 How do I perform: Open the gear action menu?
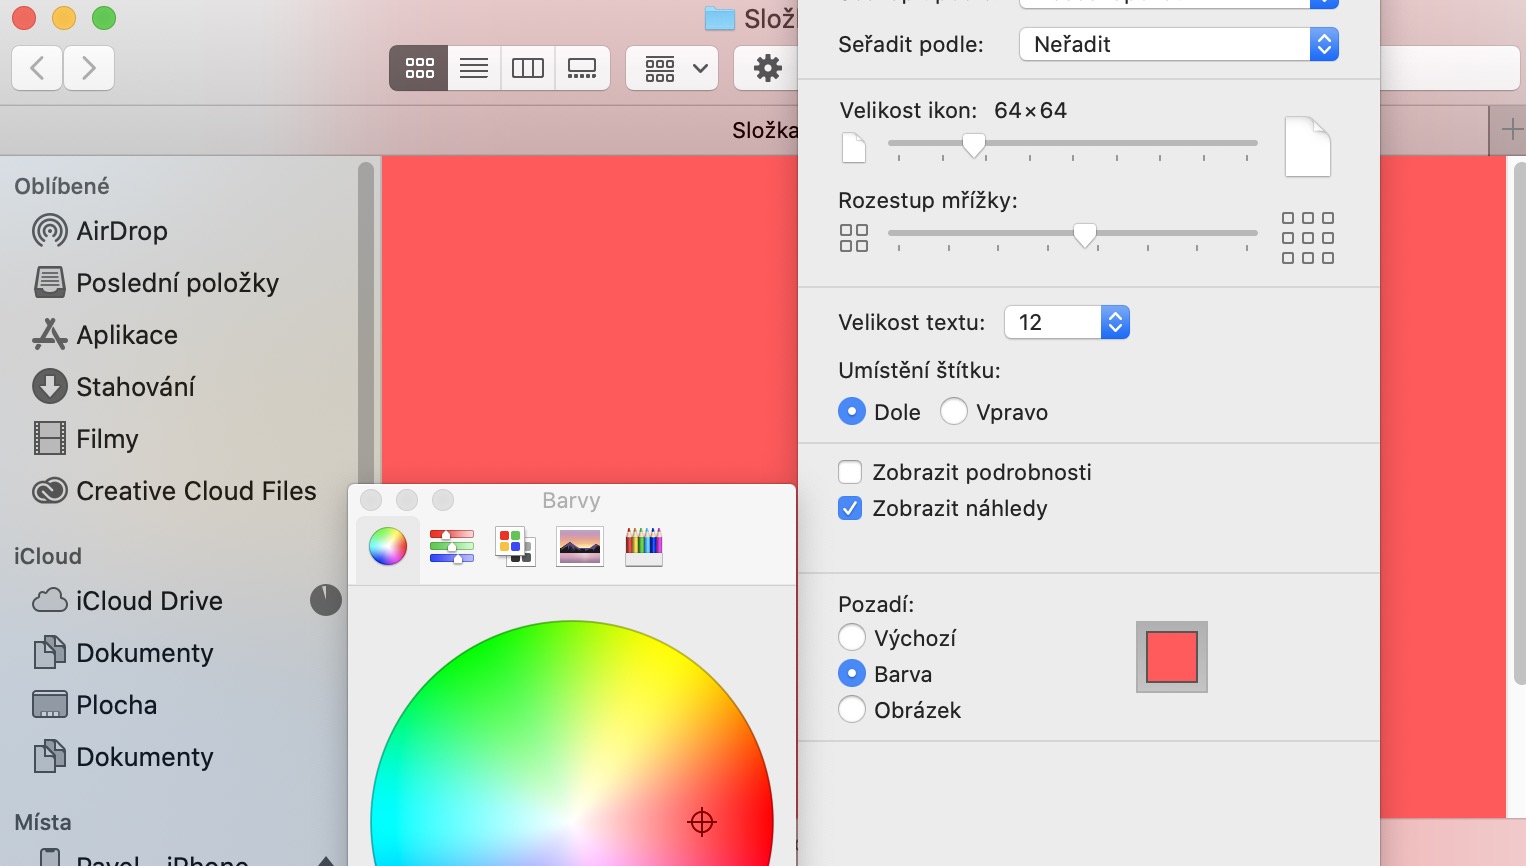[768, 68]
